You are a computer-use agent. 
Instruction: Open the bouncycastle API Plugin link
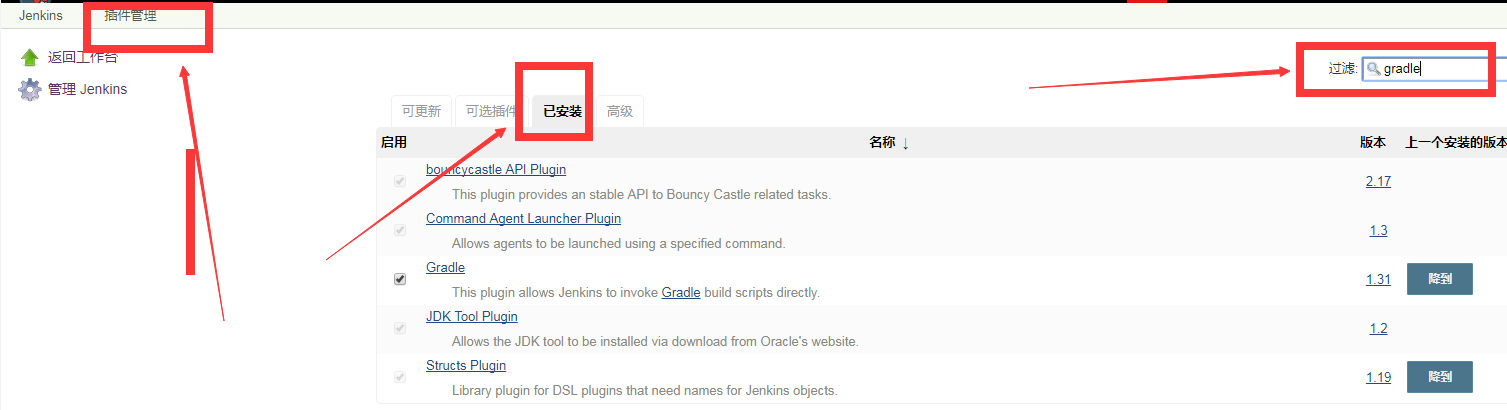coord(496,169)
